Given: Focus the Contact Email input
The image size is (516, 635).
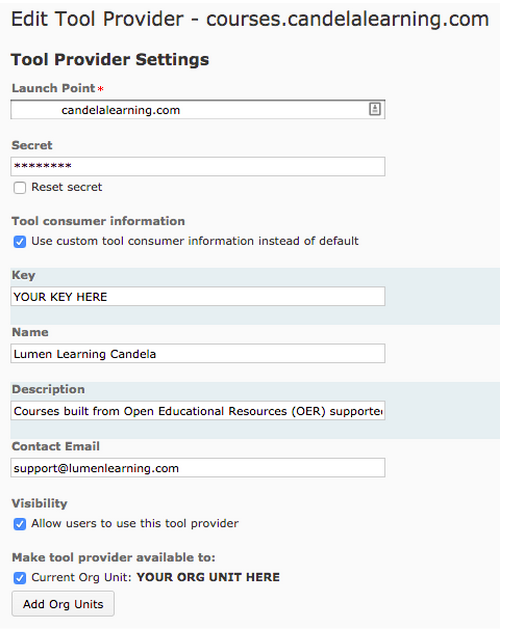Looking at the screenshot, I should tap(198, 468).
